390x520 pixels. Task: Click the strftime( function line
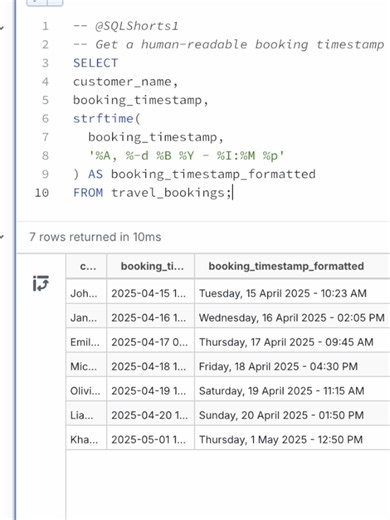tap(107, 118)
